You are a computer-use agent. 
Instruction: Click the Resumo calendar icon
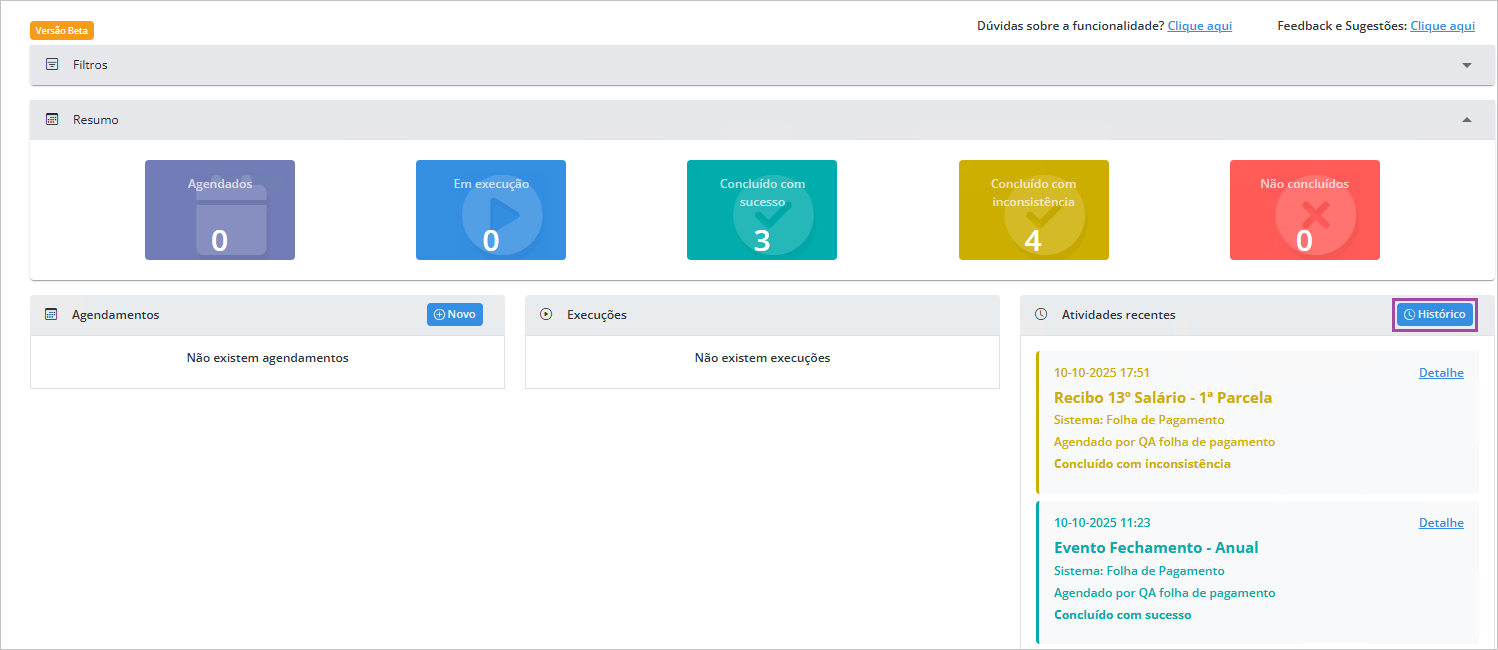pyautogui.click(x=52, y=120)
